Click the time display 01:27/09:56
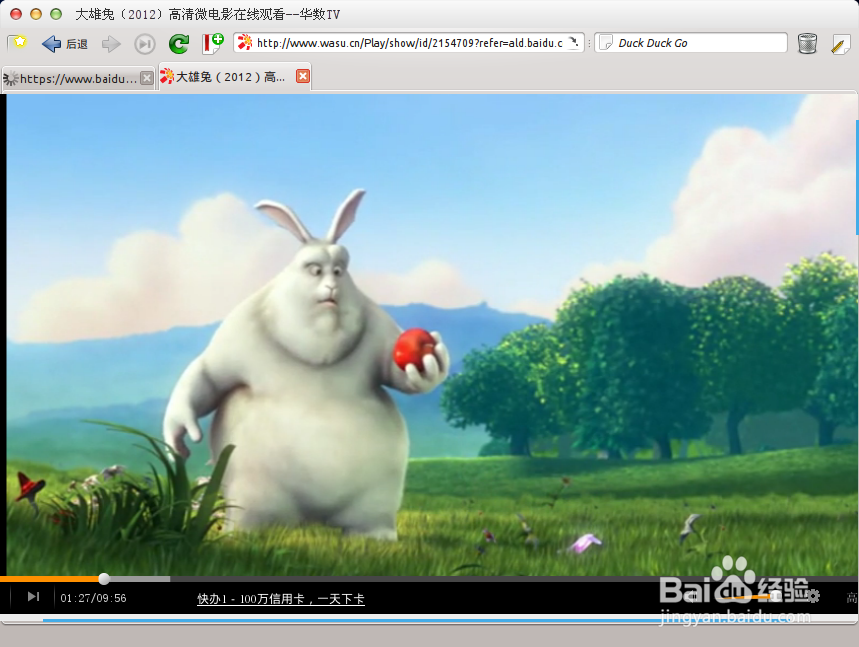859x647 pixels. pos(93,598)
